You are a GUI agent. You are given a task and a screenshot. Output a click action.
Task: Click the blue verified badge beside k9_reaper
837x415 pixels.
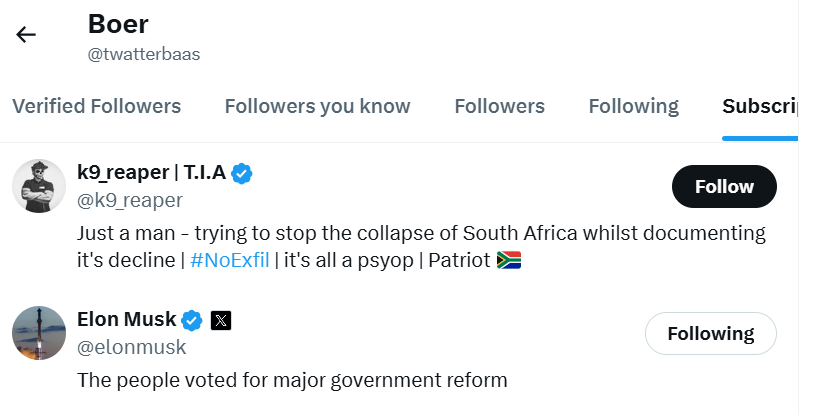[242, 174]
